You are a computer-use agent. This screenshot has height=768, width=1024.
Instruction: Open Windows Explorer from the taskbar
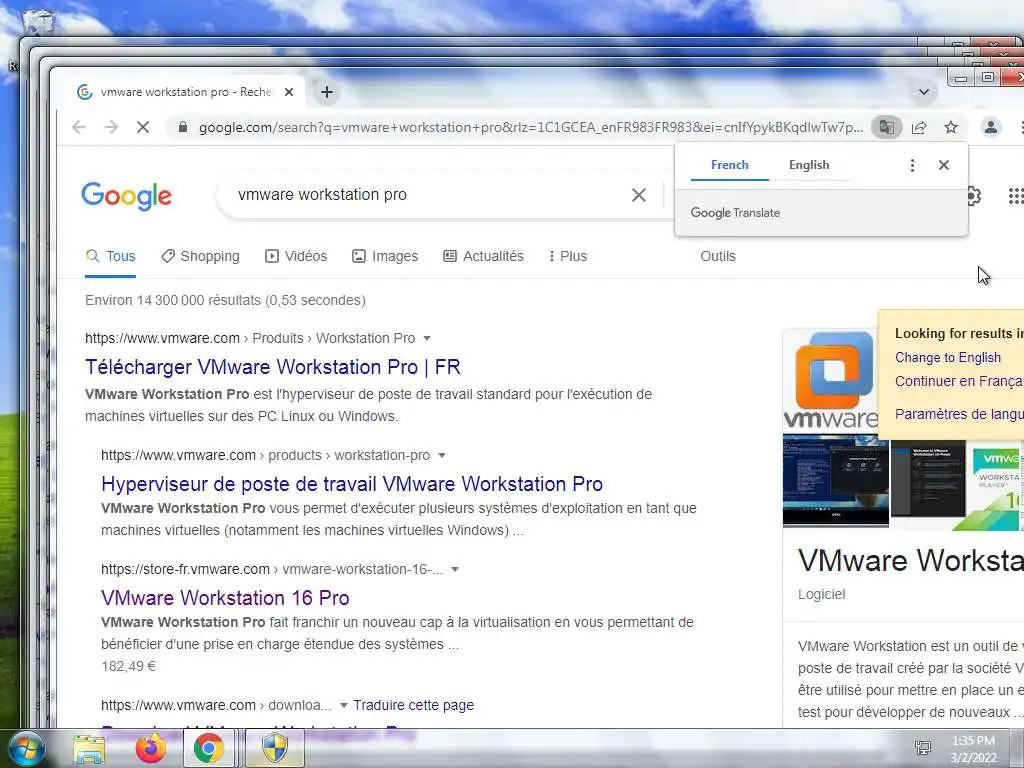[x=89, y=748]
